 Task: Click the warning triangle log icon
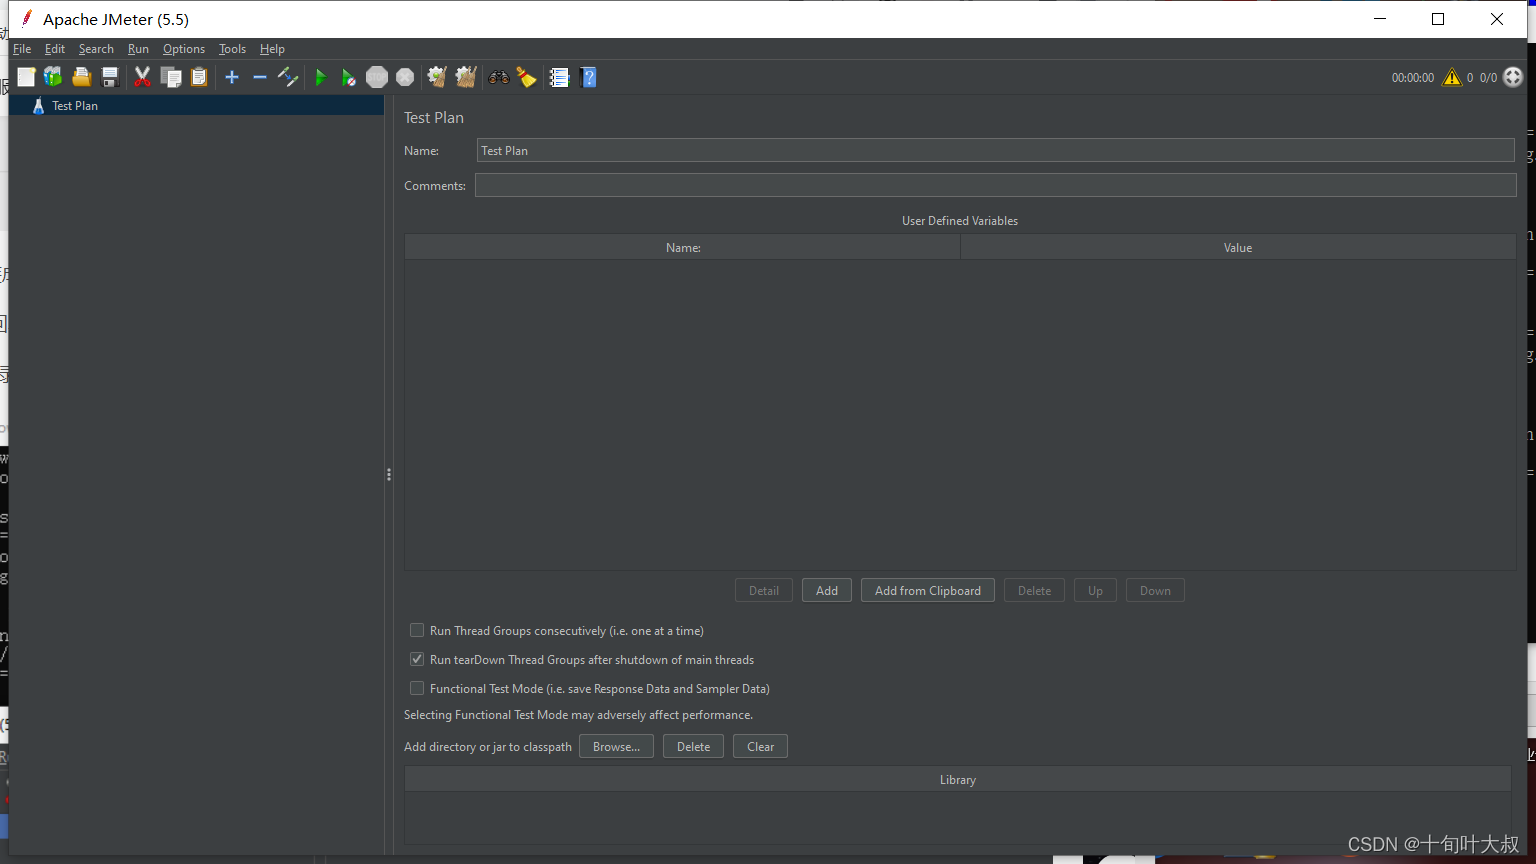coord(1452,77)
